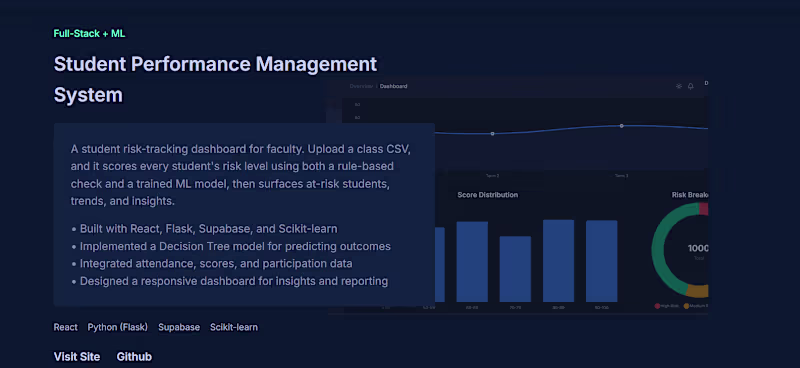Click the 80-89 score distribution bar

pos(558,261)
